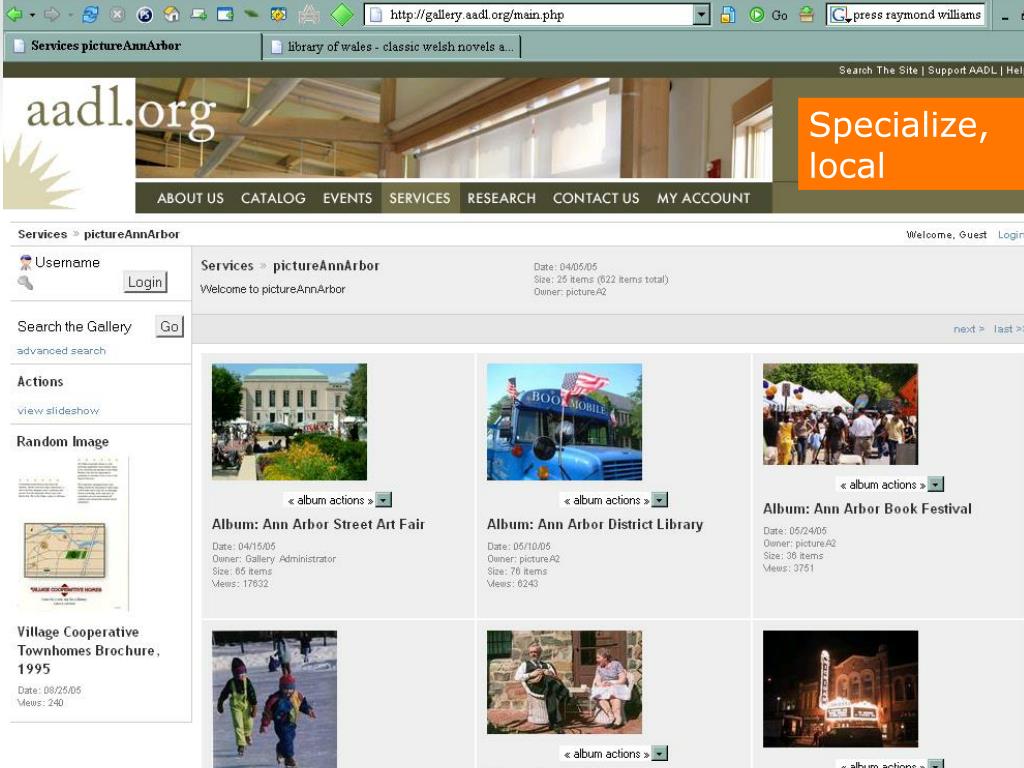Open the CATALOG navigation menu item
The height and width of the screenshot is (768, 1024).
[x=273, y=198]
